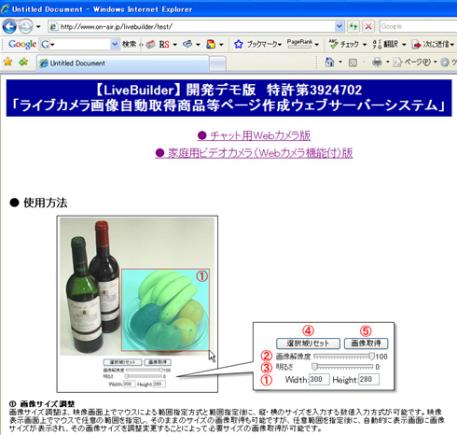Open the チャット用Webカメラ版 link
Viewport: 457px width, 435px height.
[254, 136]
